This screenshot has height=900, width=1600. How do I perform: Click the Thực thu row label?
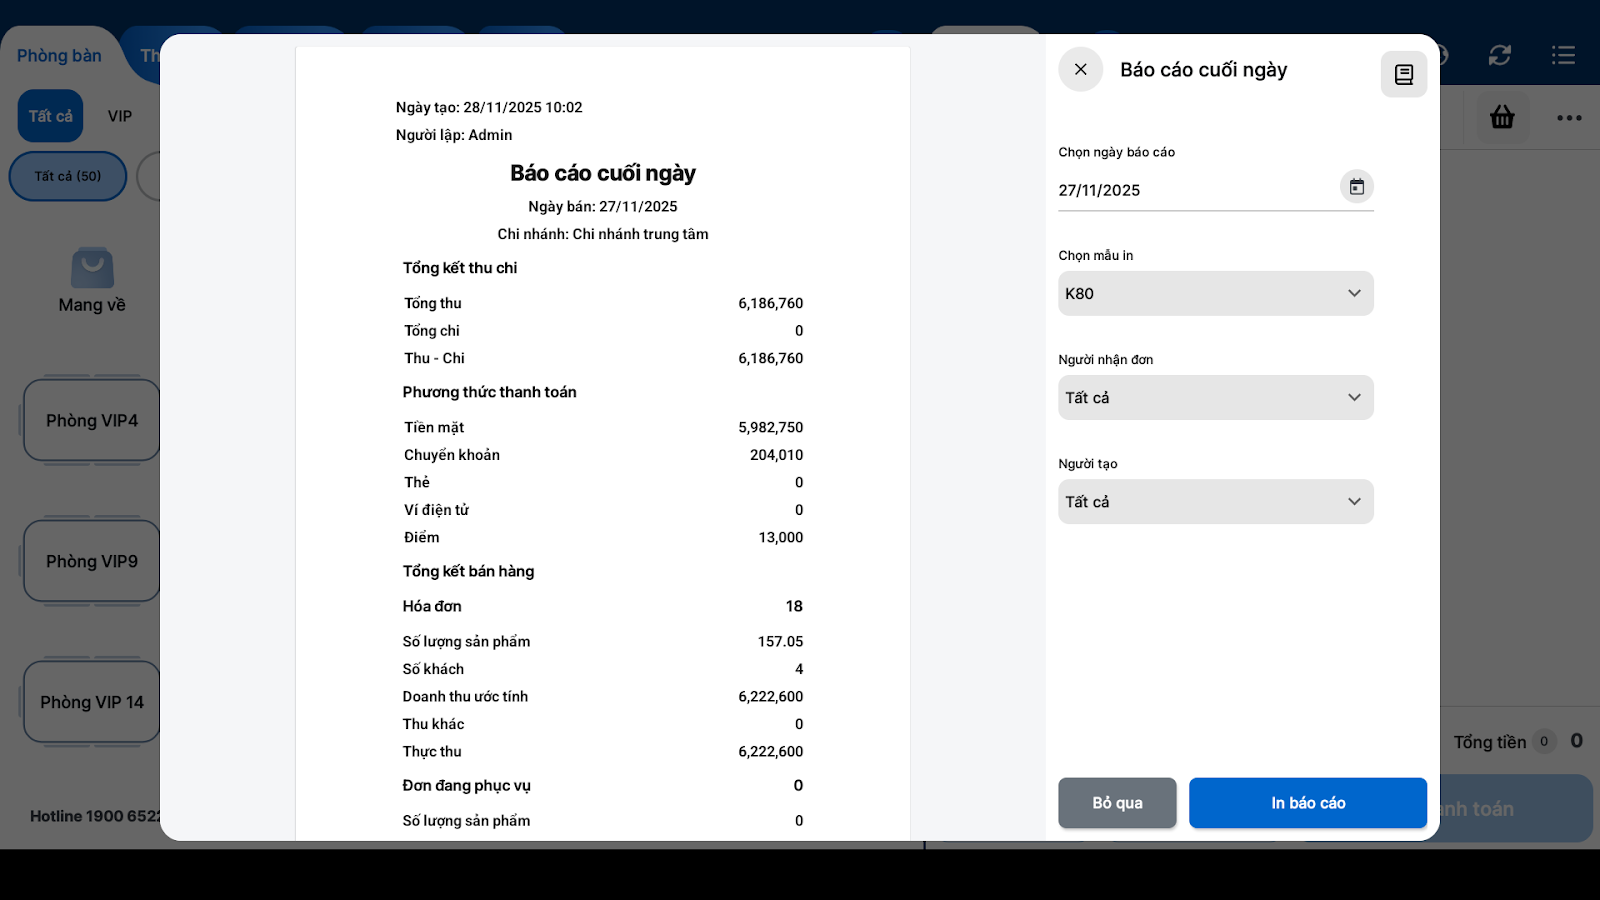(x=432, y=752)
